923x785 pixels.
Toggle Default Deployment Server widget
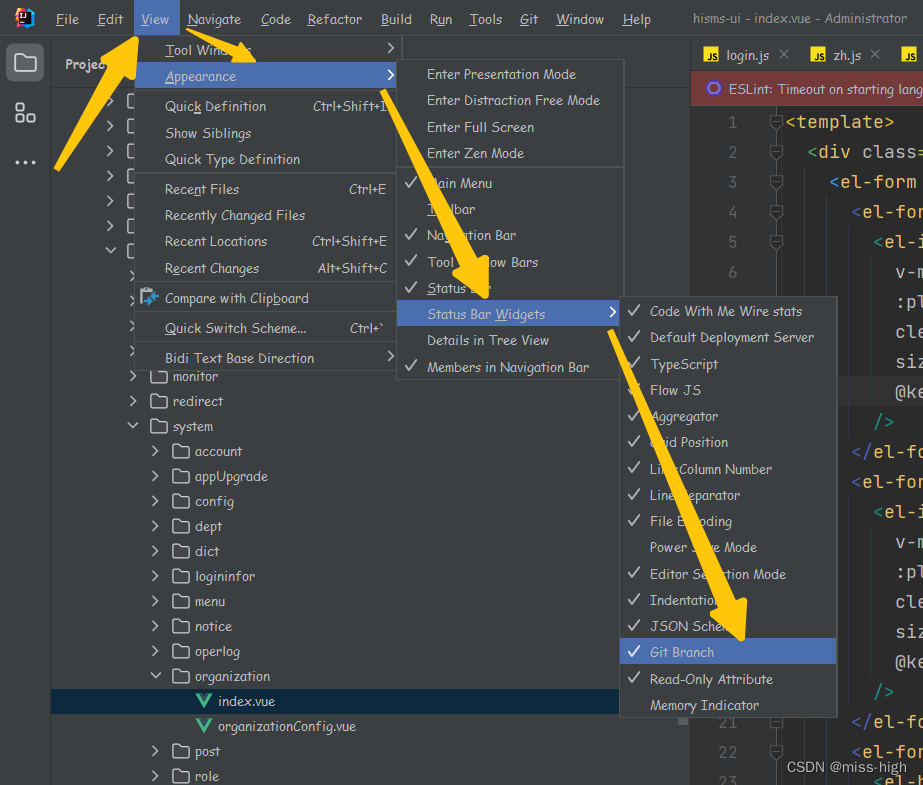click(728, 337)
